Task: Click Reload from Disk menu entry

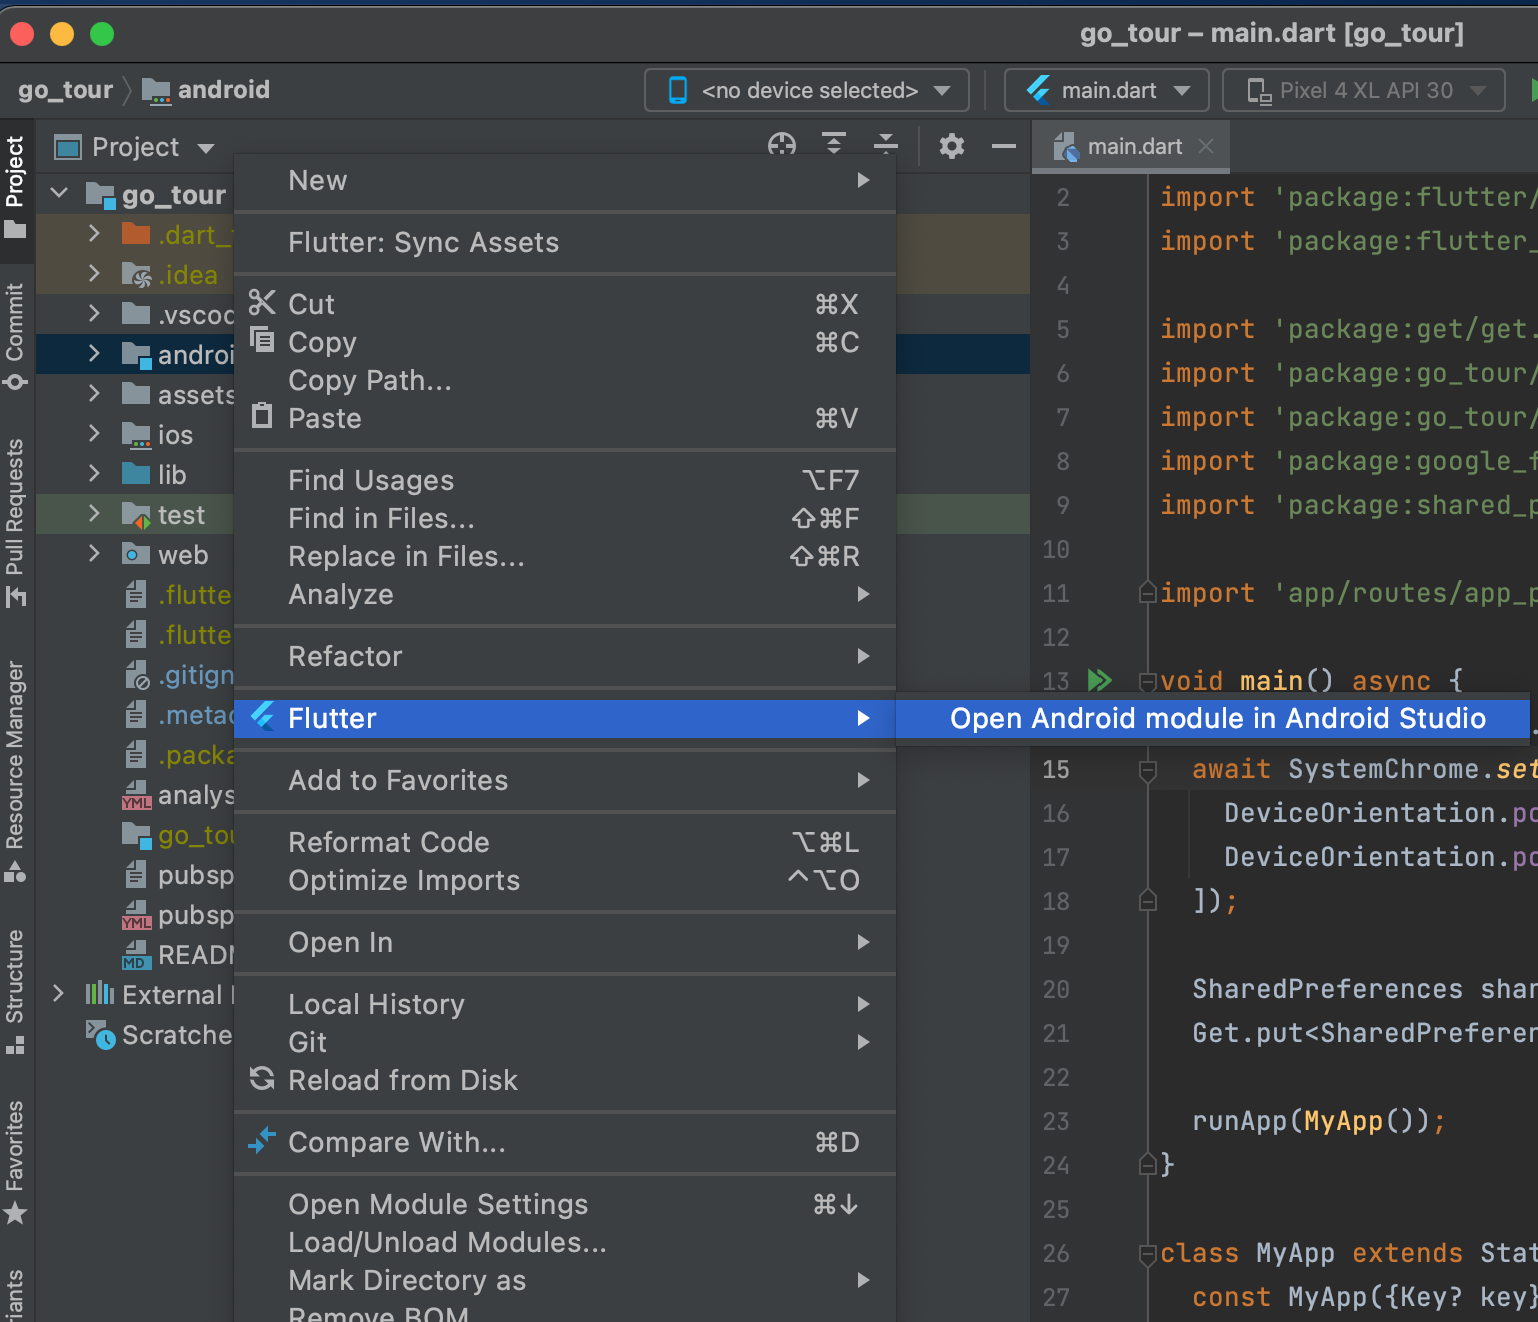Action: click(403, 1081)
